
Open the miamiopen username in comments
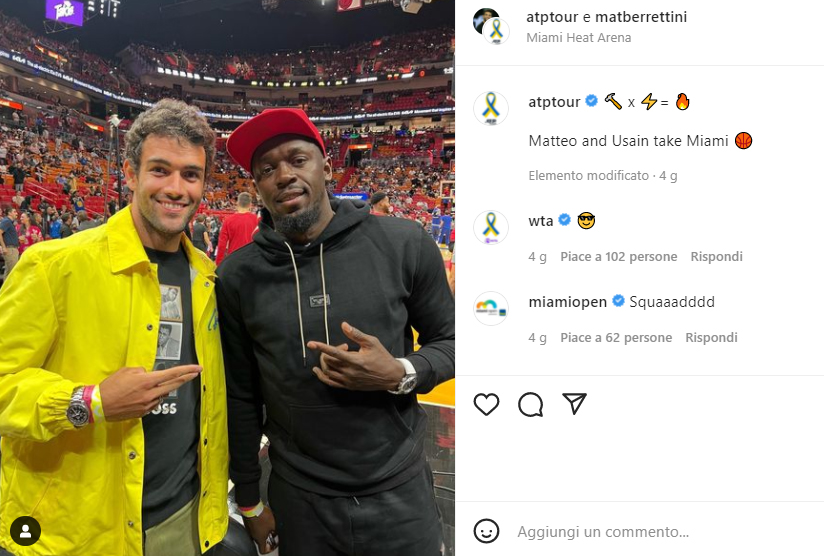coord(568,302)
